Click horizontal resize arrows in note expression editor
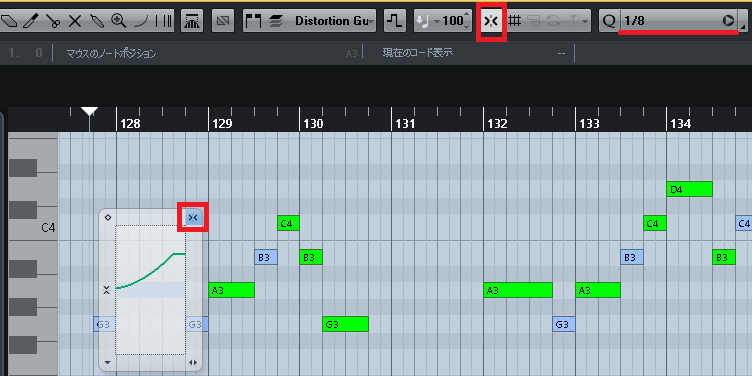 (193, 363)
